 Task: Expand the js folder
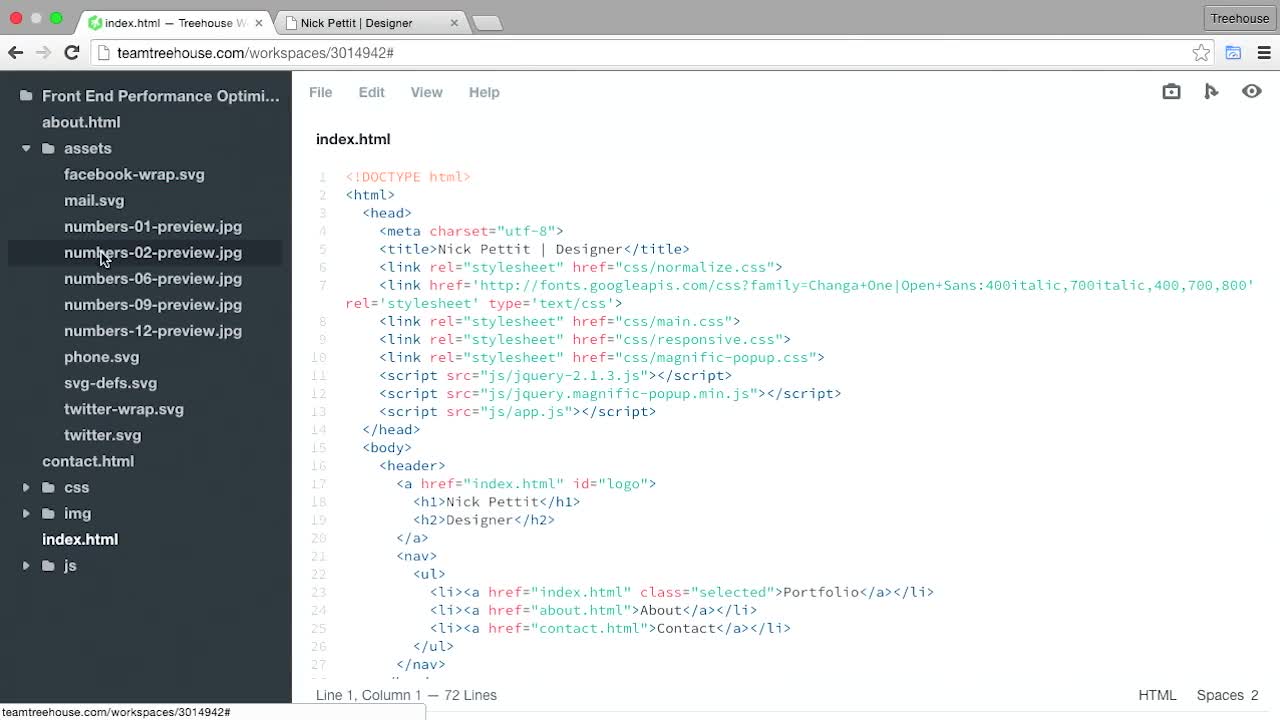click(x=25, y=565)
